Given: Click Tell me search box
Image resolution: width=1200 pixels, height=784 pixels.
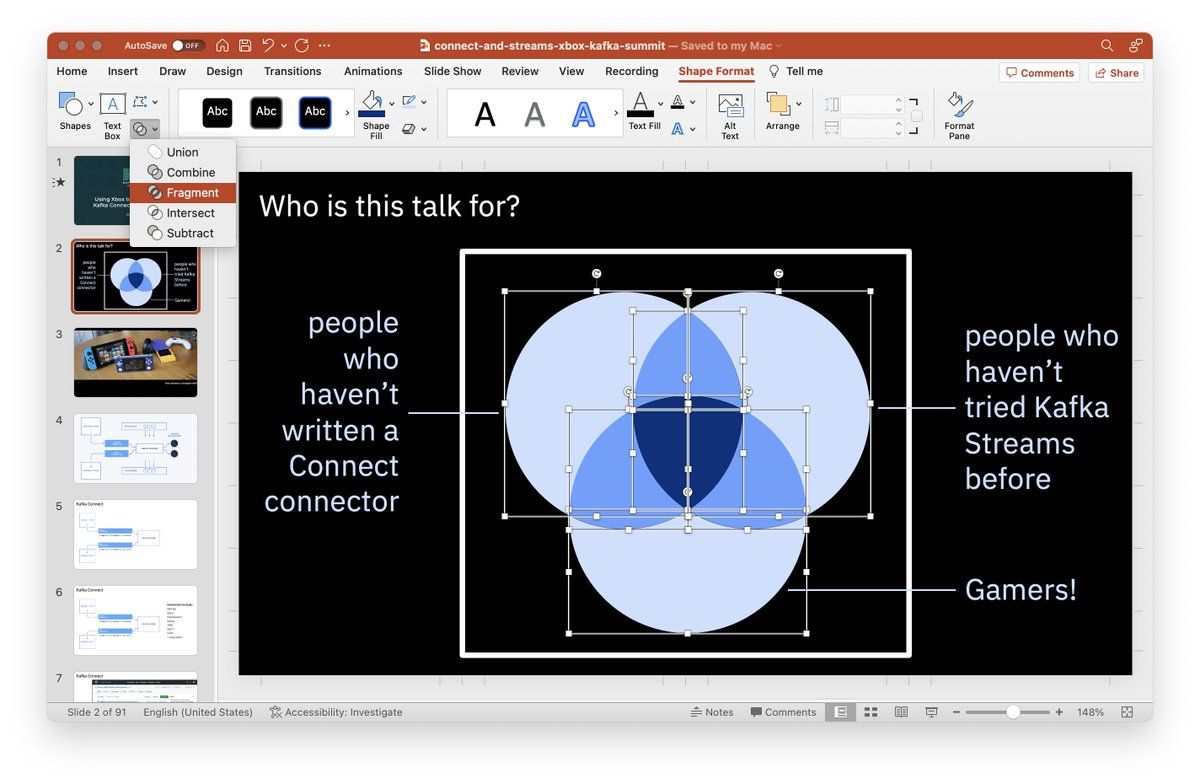Looking at the screenshot, I should tap(796, 72).
